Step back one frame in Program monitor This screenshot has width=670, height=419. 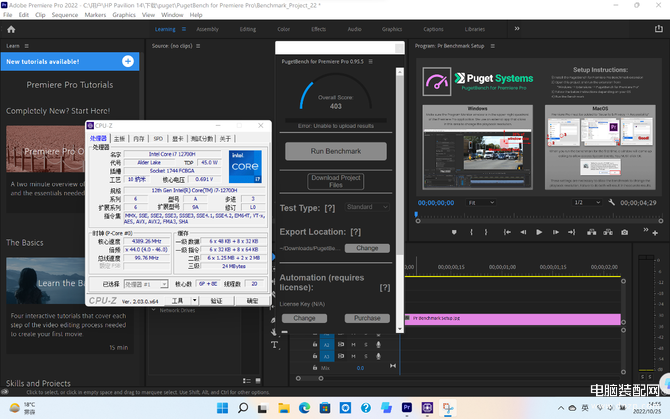[x=523, y=232]
